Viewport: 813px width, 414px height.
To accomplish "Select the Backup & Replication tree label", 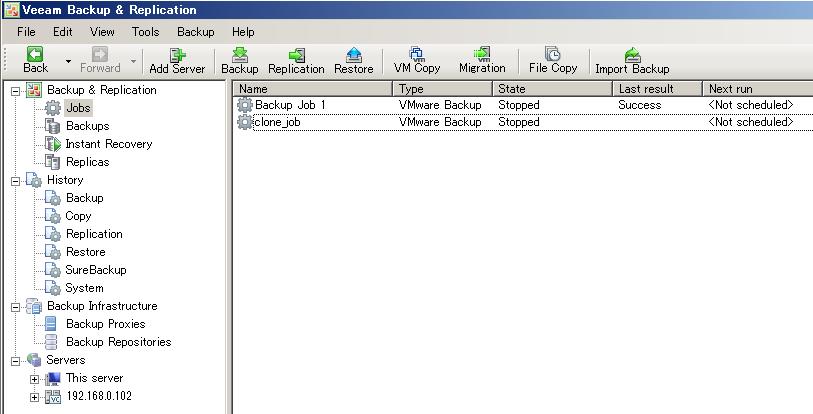I will click(102, 90).
